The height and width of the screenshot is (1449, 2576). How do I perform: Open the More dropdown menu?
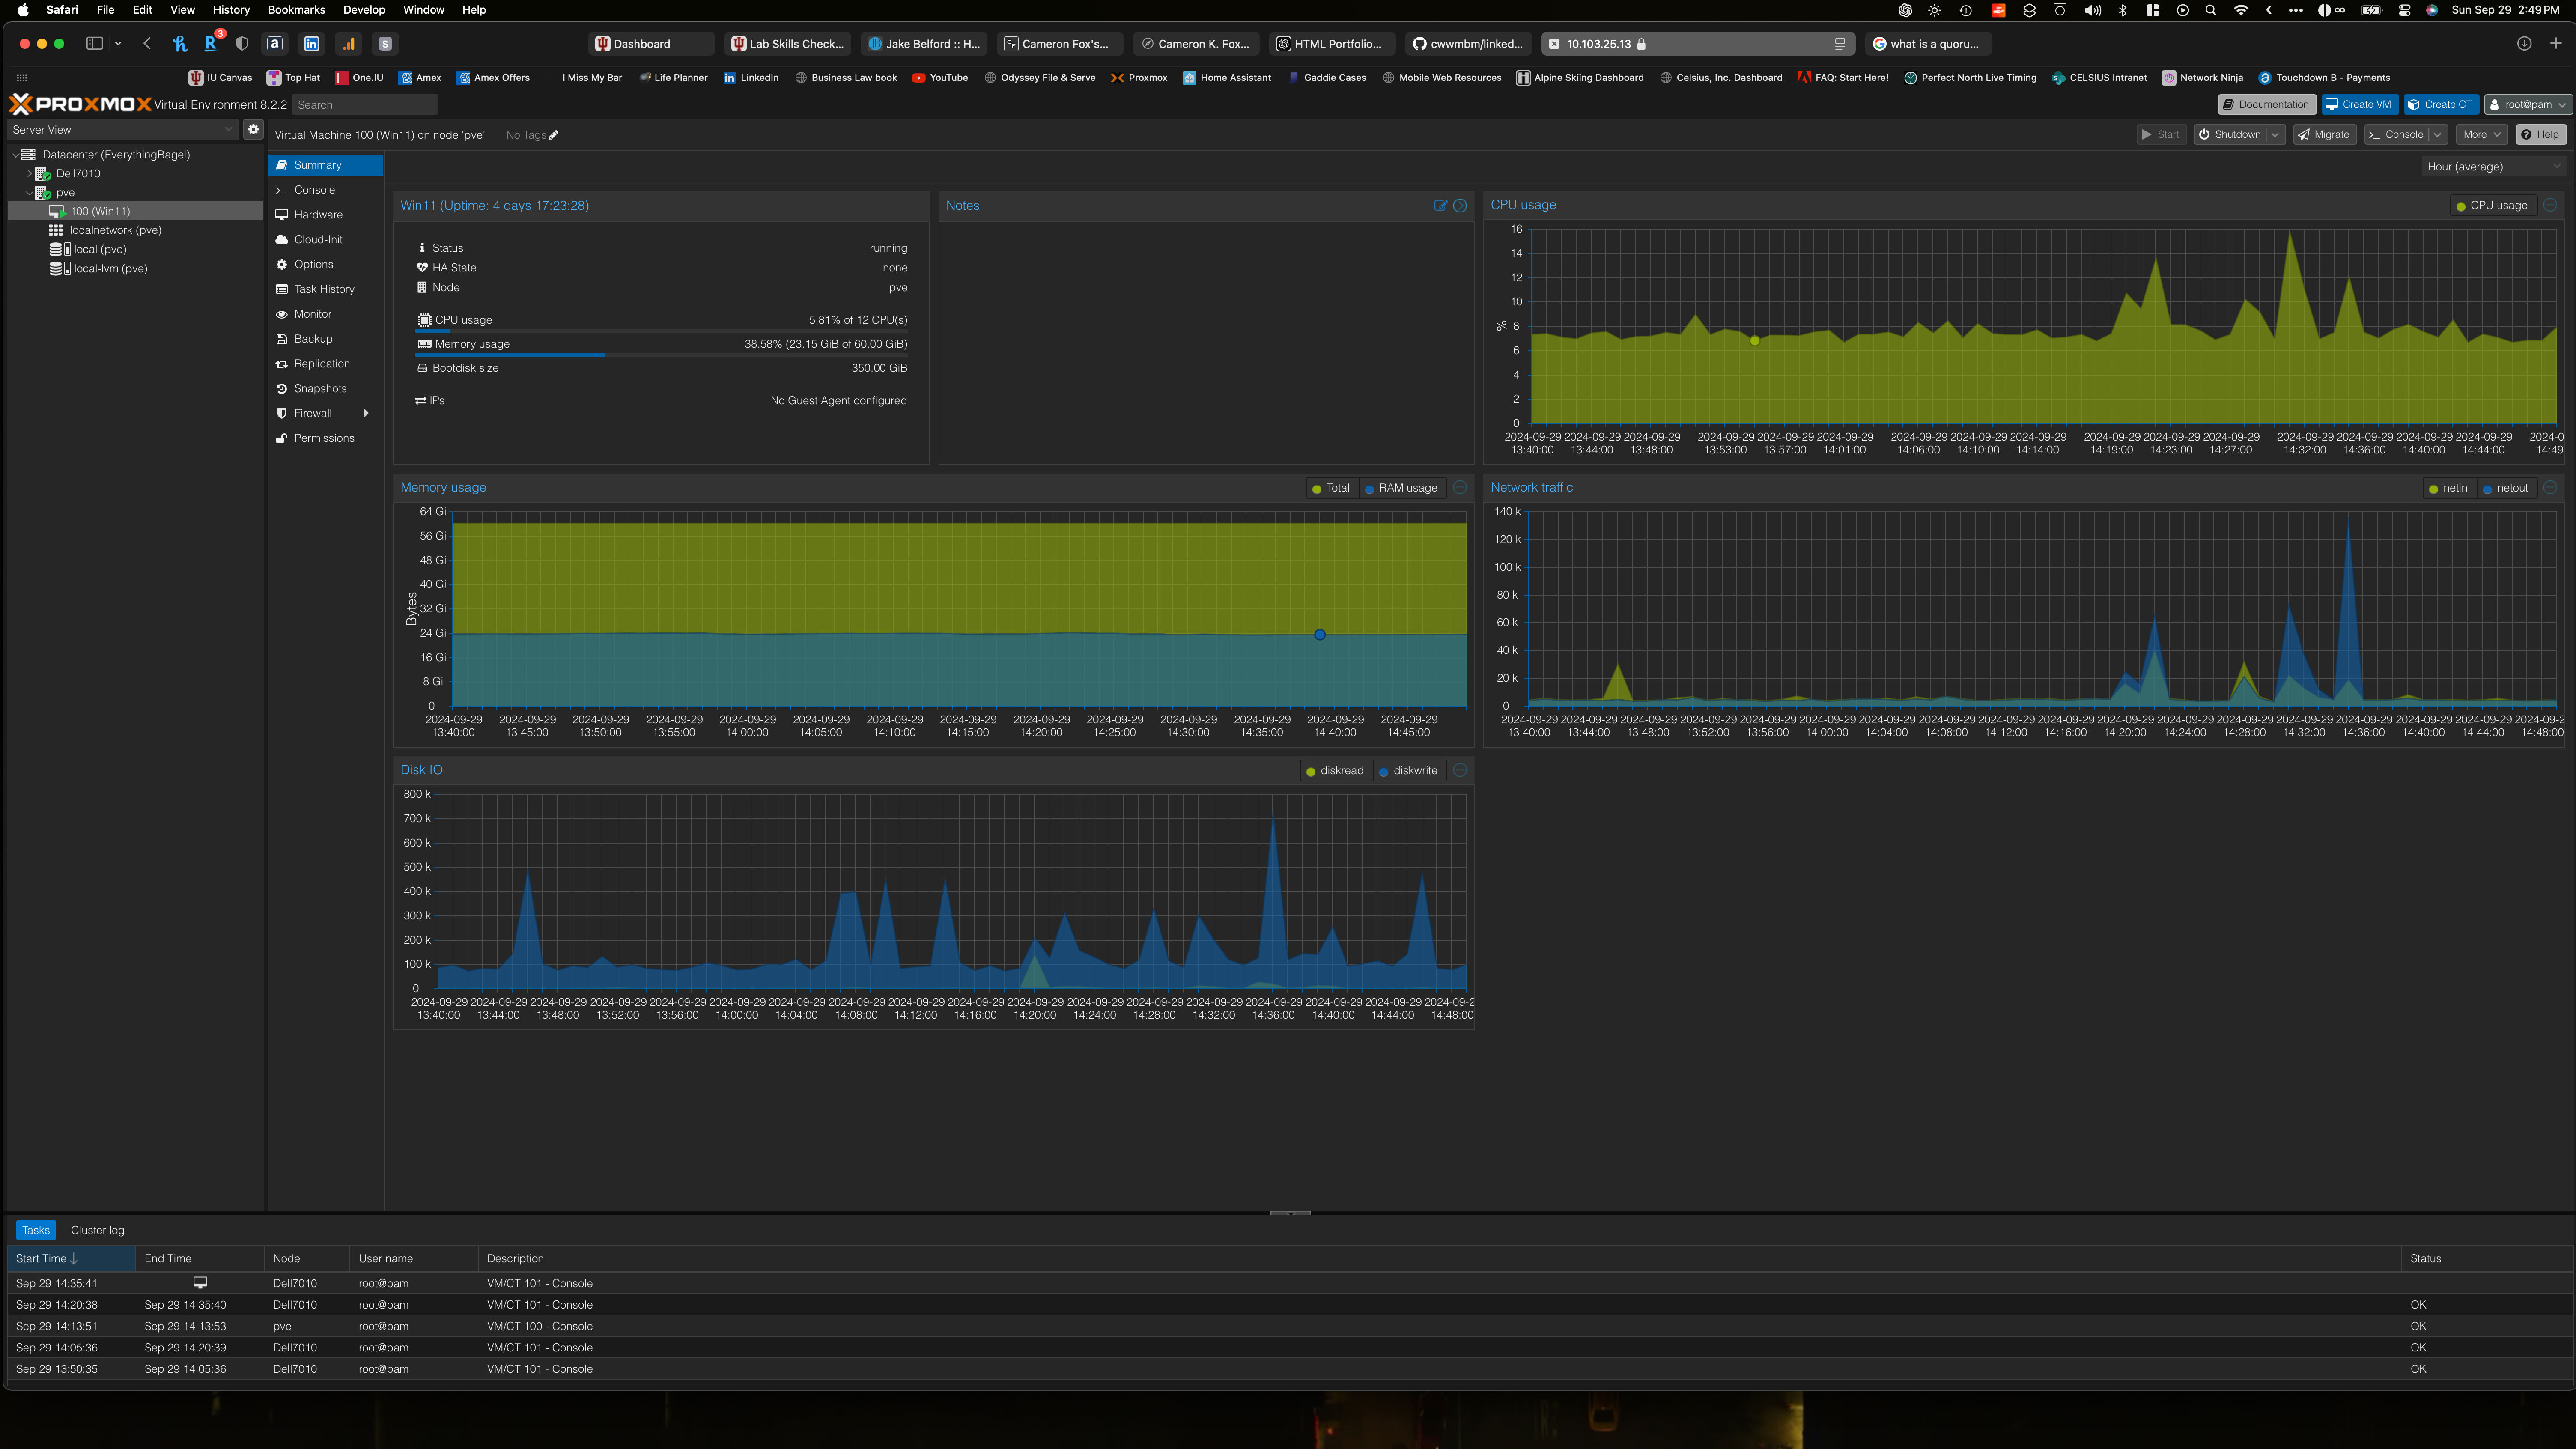2481,134
